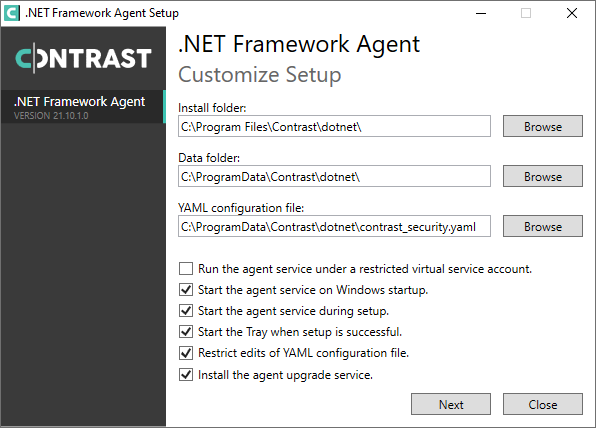
Task: Proceed with the Next button
Action: click(x=451, y=404)
